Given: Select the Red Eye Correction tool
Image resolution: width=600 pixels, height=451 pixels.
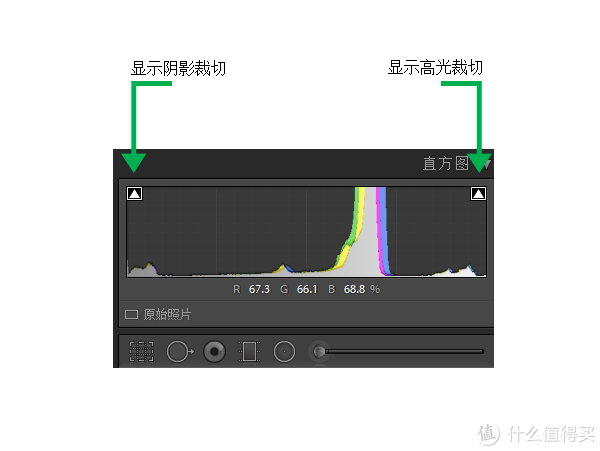Looking at the screenshot, I should pyautogui.click(x=214, y=351).
